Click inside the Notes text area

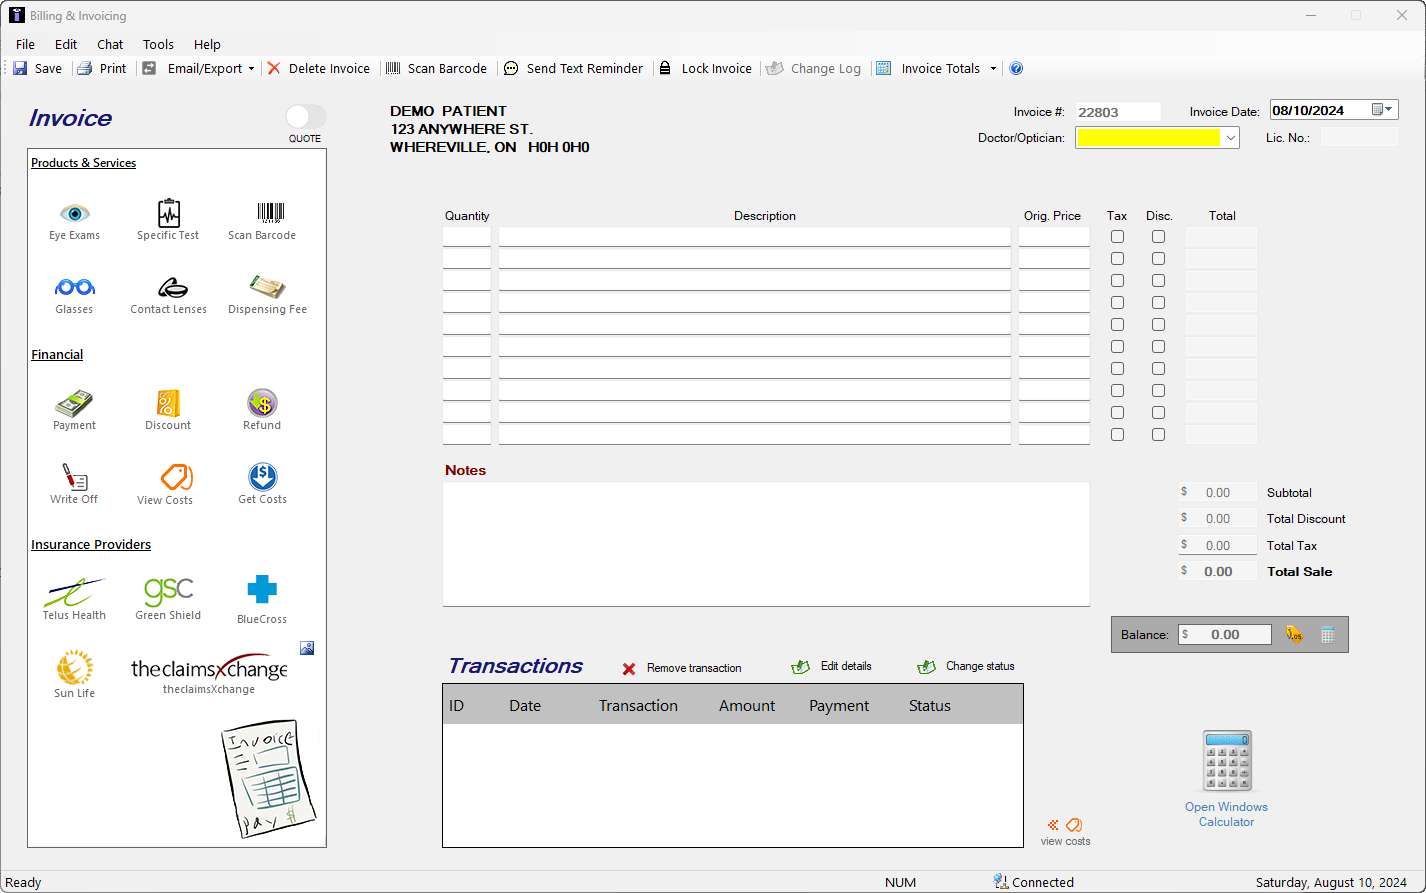[766, 544]
